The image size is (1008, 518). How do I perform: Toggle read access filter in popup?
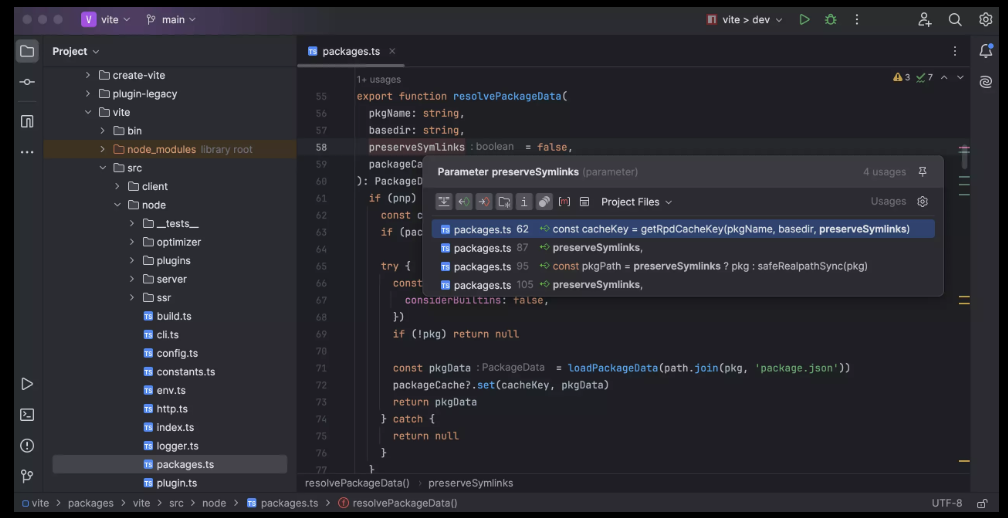point(464,202)
